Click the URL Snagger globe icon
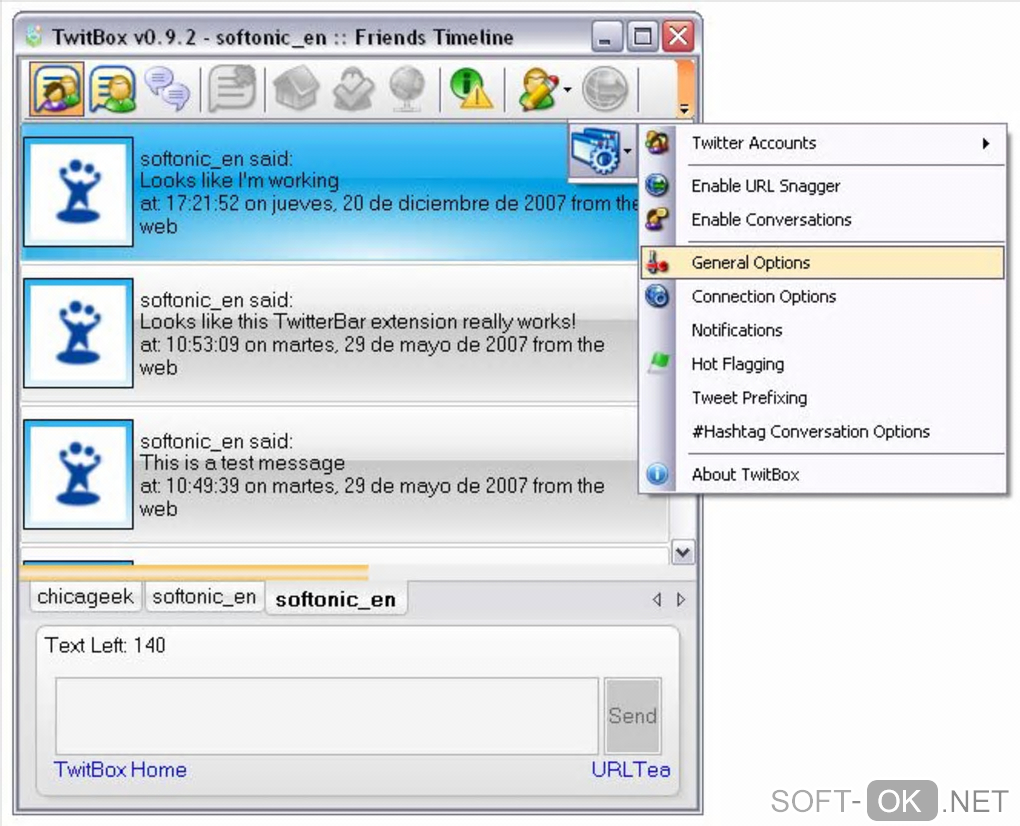 tap(657, 185)
